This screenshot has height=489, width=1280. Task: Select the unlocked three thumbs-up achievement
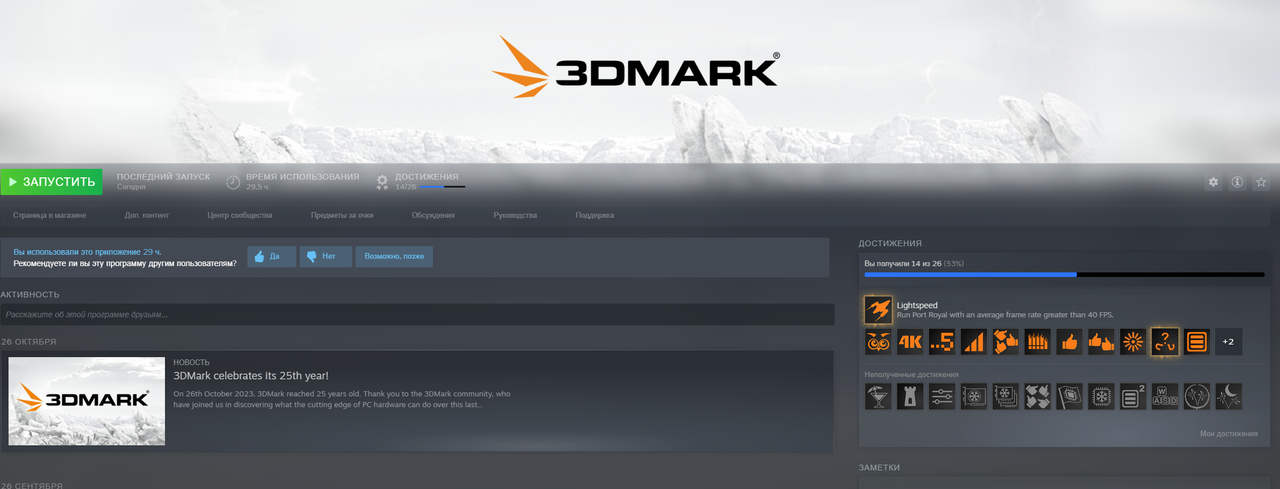click(x=1006, y=342)
